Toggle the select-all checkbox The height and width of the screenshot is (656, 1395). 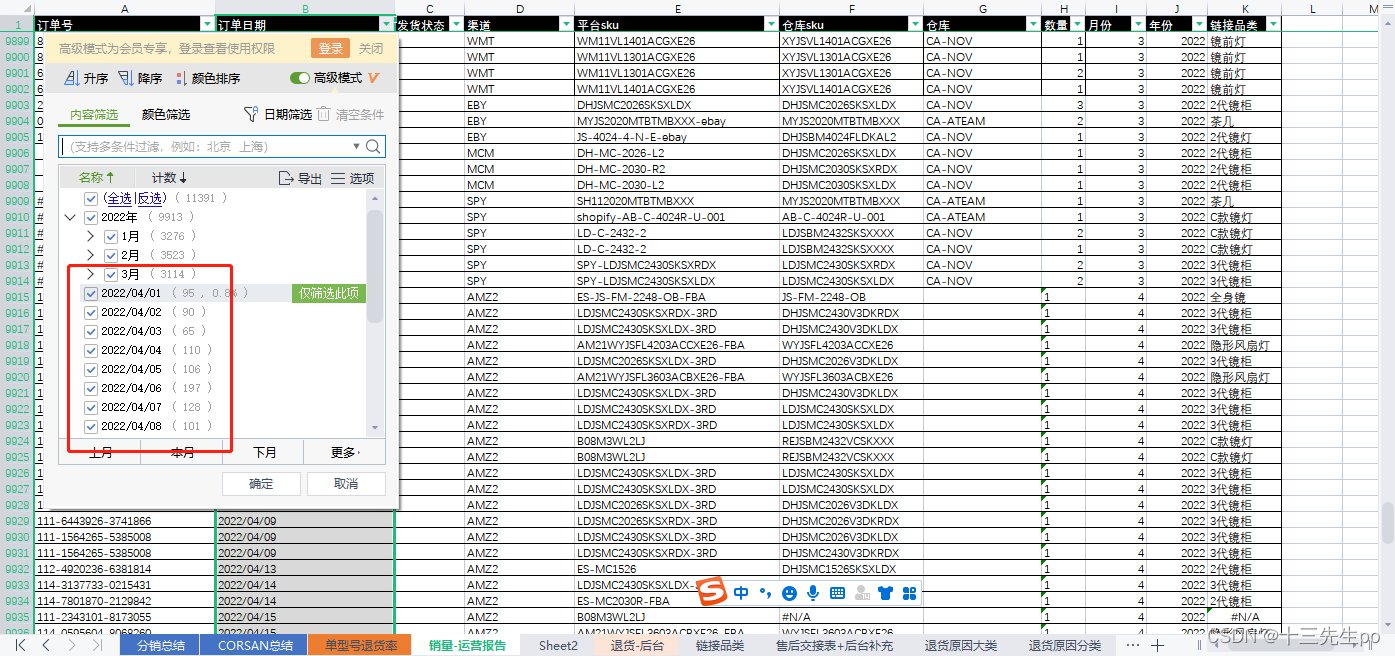pyautogui.click(x=91, y=198)
